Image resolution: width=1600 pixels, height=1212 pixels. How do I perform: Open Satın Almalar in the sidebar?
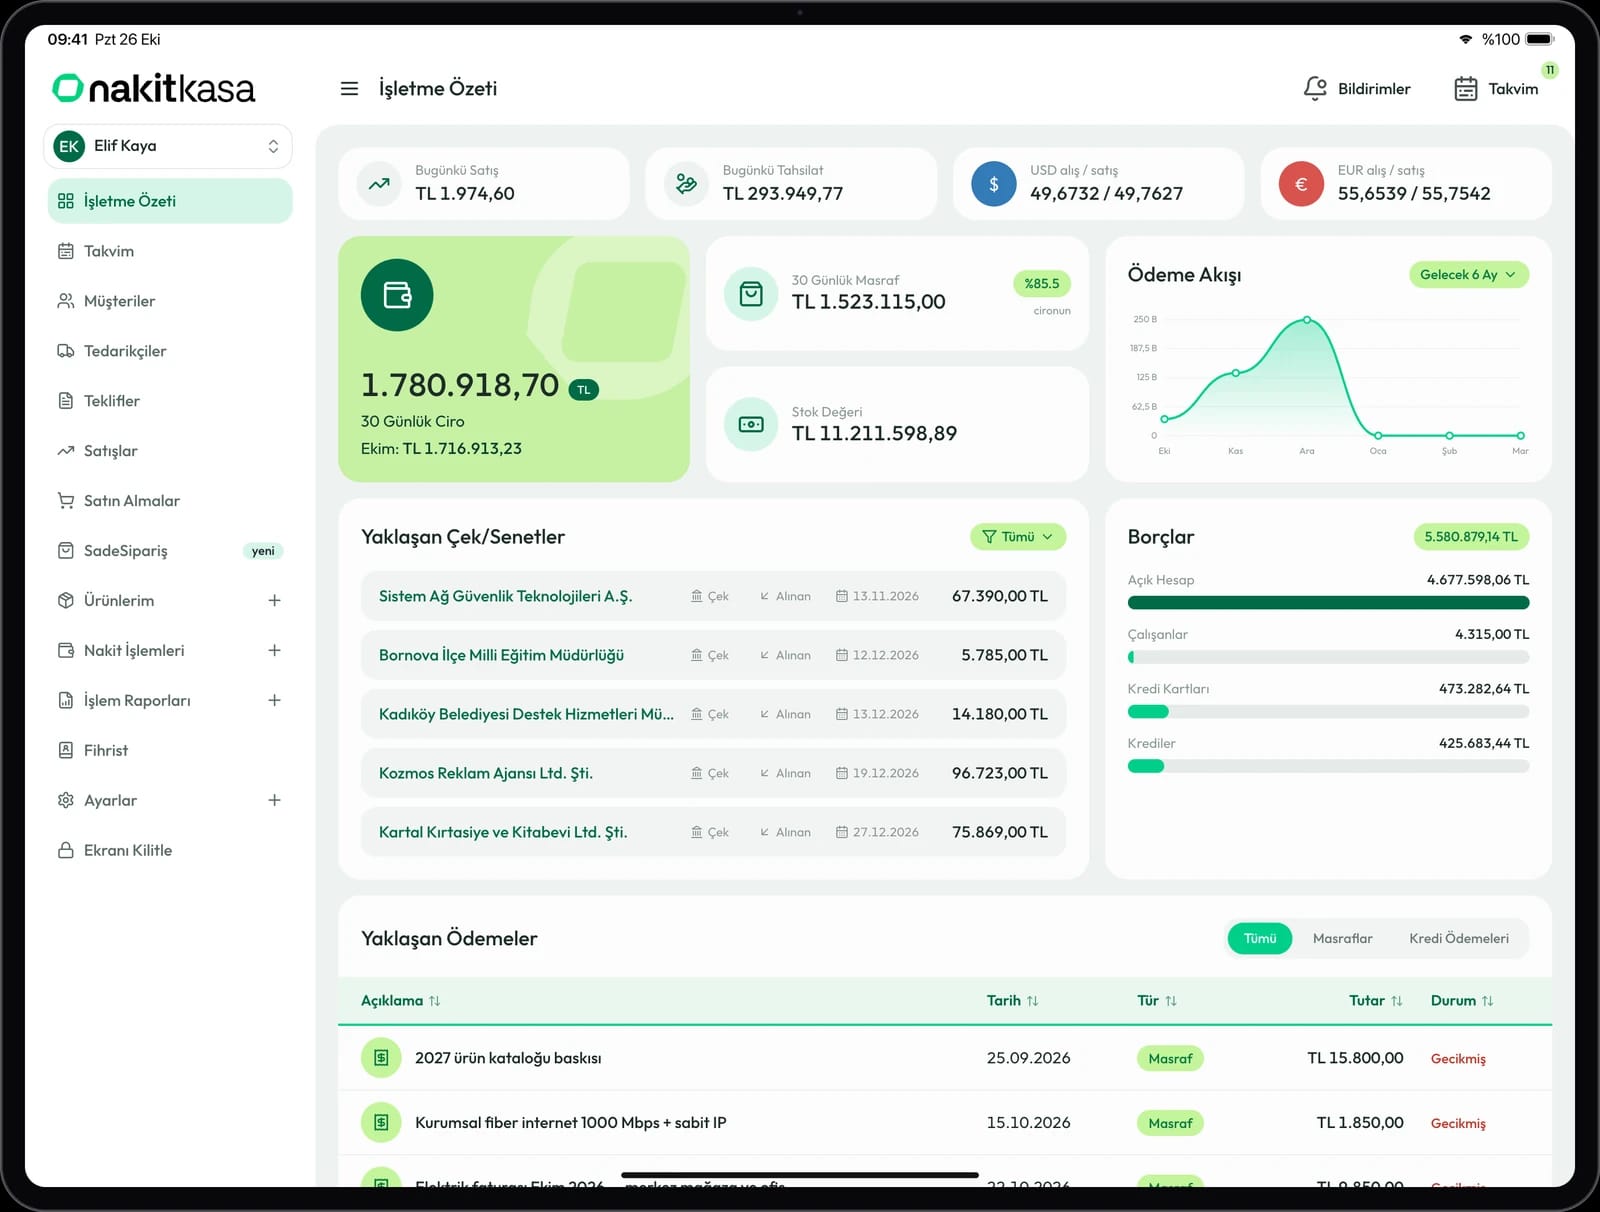click(170, 501)
